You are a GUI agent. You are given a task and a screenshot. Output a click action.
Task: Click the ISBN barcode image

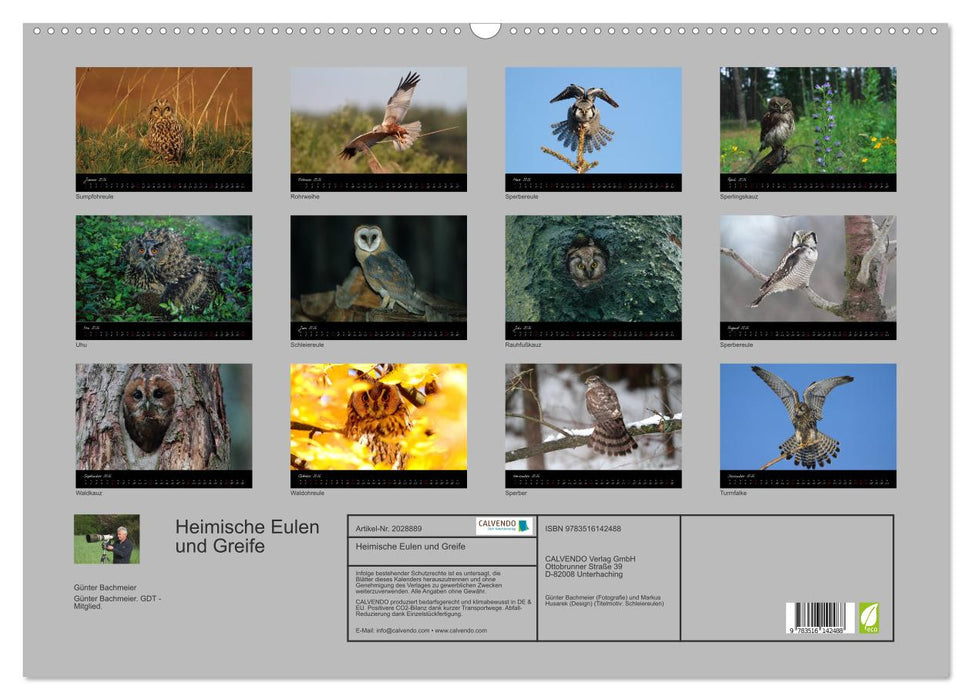pos(819,617)
